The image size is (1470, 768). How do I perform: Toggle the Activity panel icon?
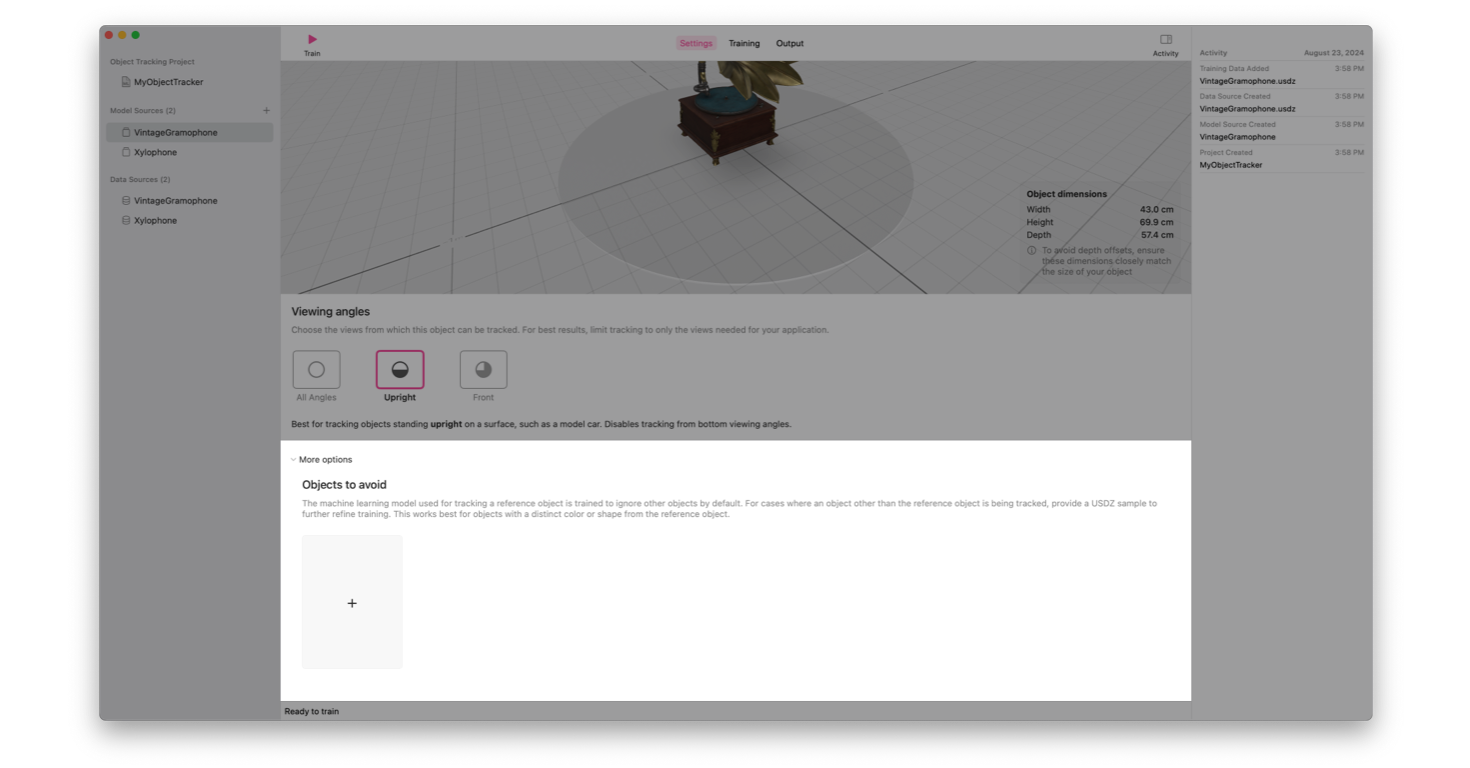point(1165,40)
